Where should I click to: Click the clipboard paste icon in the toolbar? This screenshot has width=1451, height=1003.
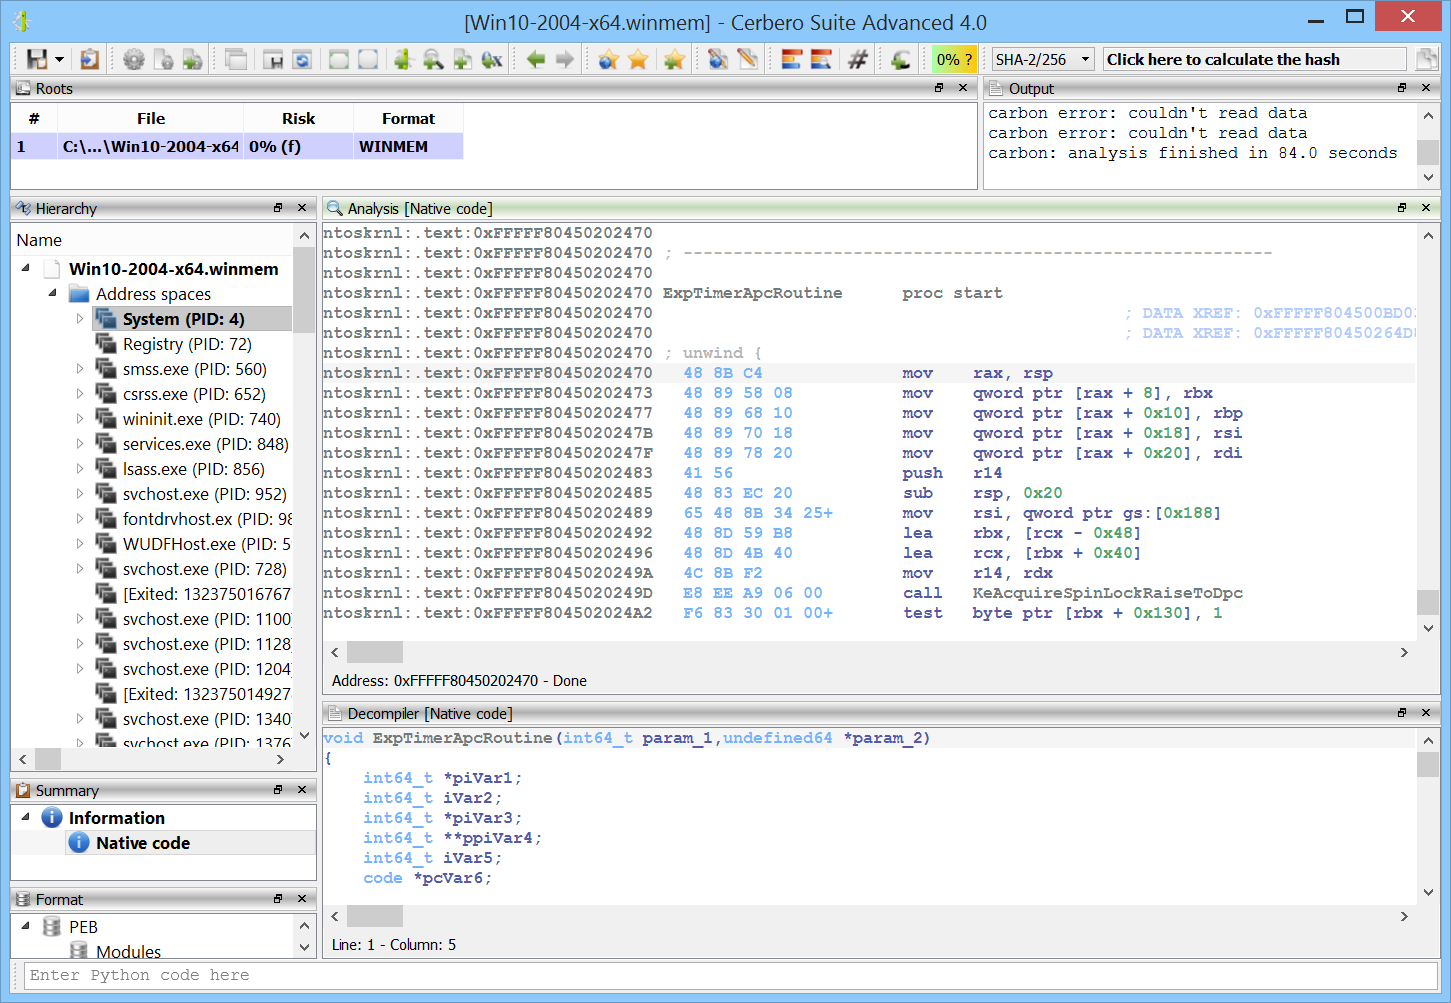pyautogui.click(x=89, y=60)
